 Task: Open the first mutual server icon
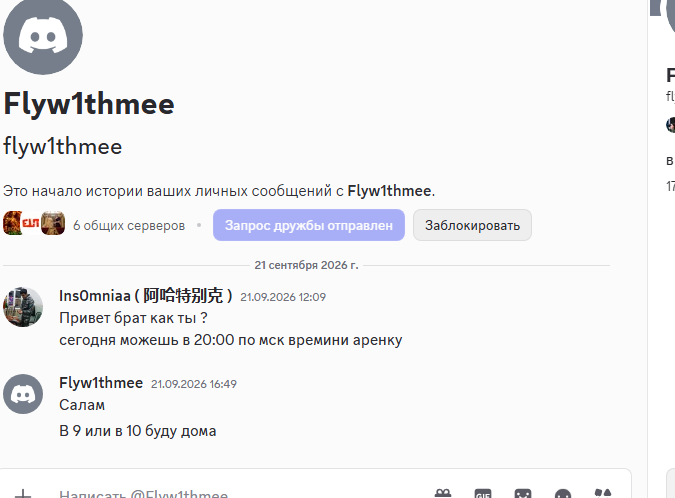click(x=12, y=223)
